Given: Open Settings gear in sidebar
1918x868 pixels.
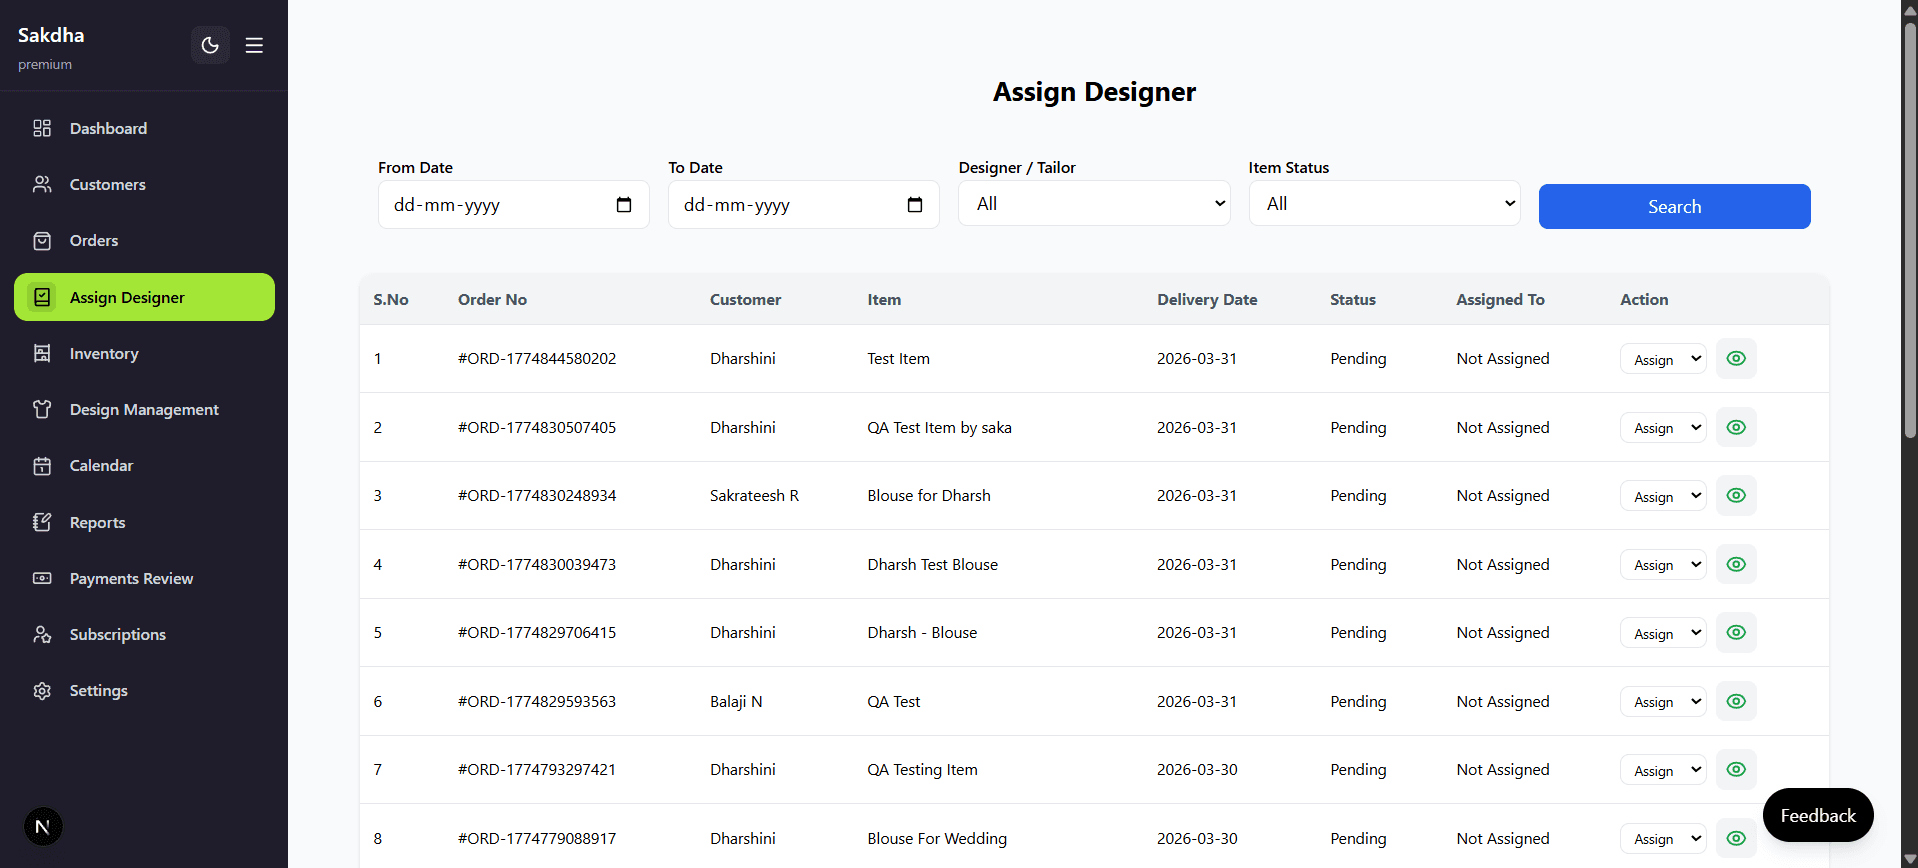Looking at the screenshot, I should tap(42, 691).
